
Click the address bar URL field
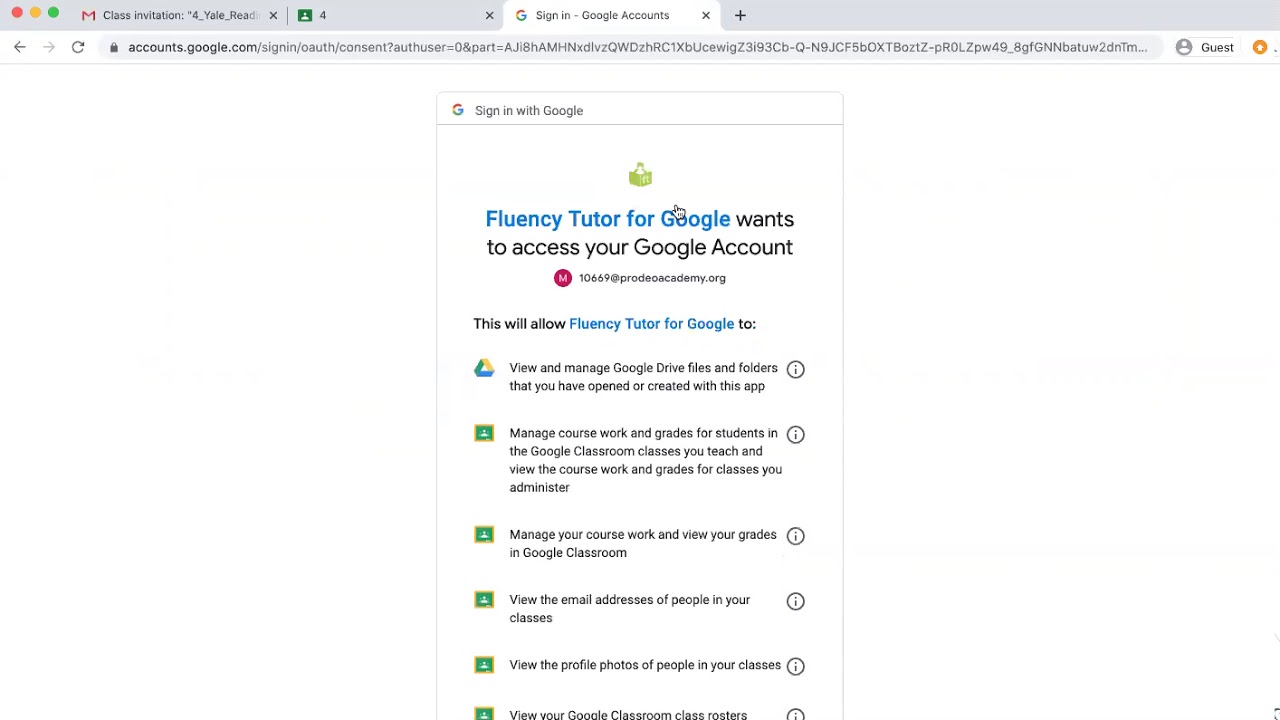pos(637,47)
